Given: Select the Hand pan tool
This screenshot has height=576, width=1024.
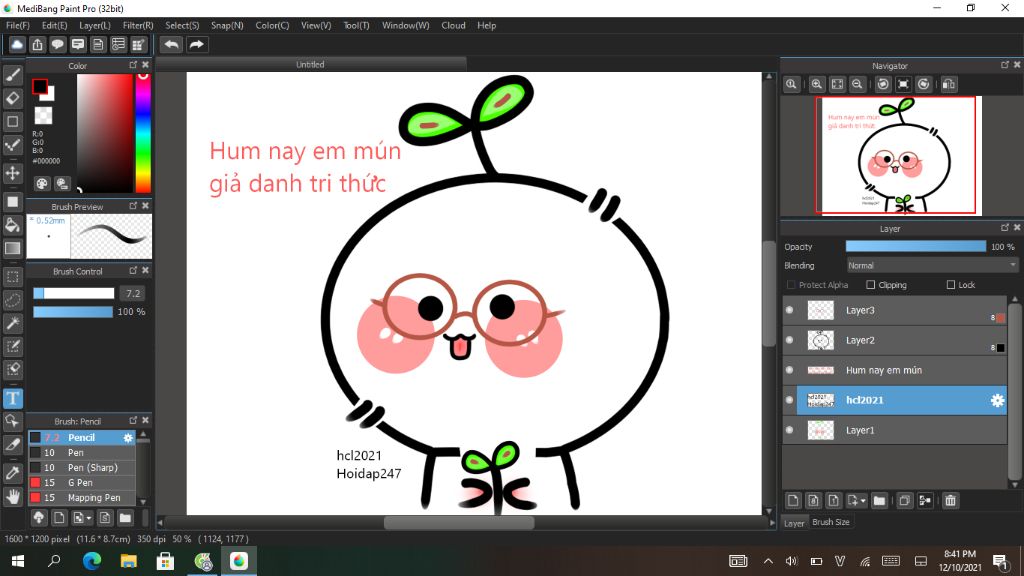Looking at the screenshot, I should point(13,496).
